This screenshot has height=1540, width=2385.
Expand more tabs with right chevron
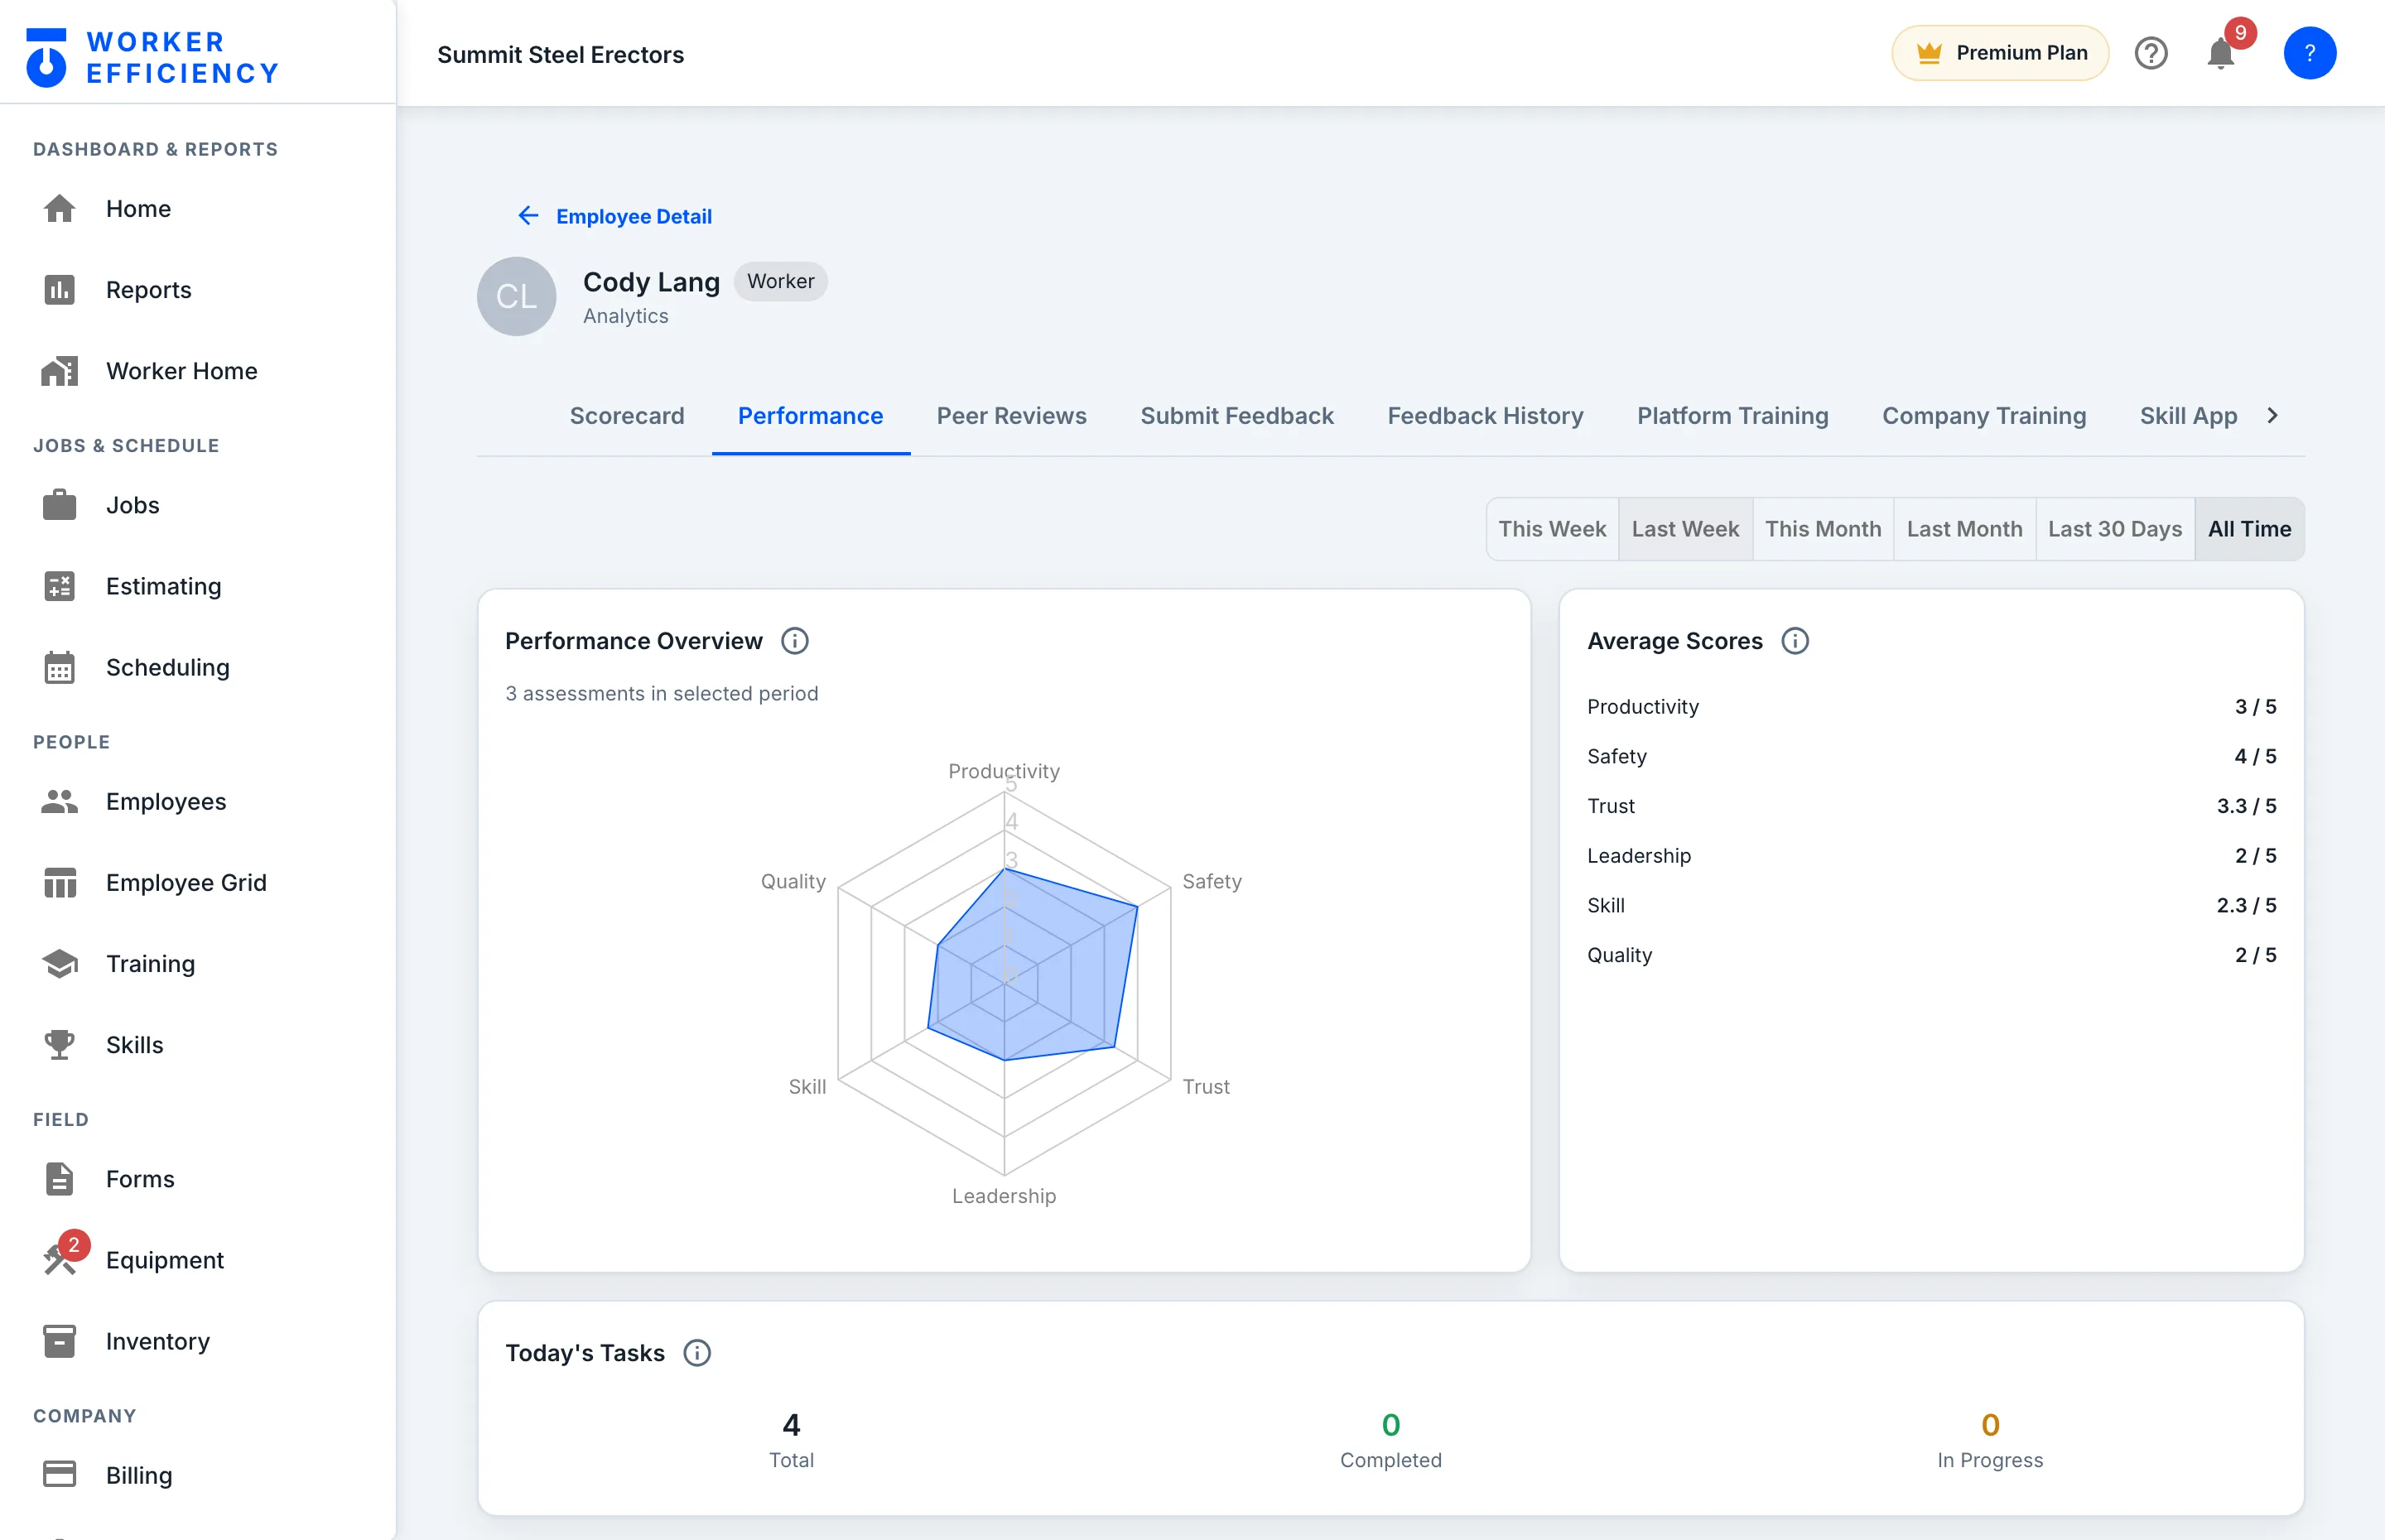point(2272,415)
